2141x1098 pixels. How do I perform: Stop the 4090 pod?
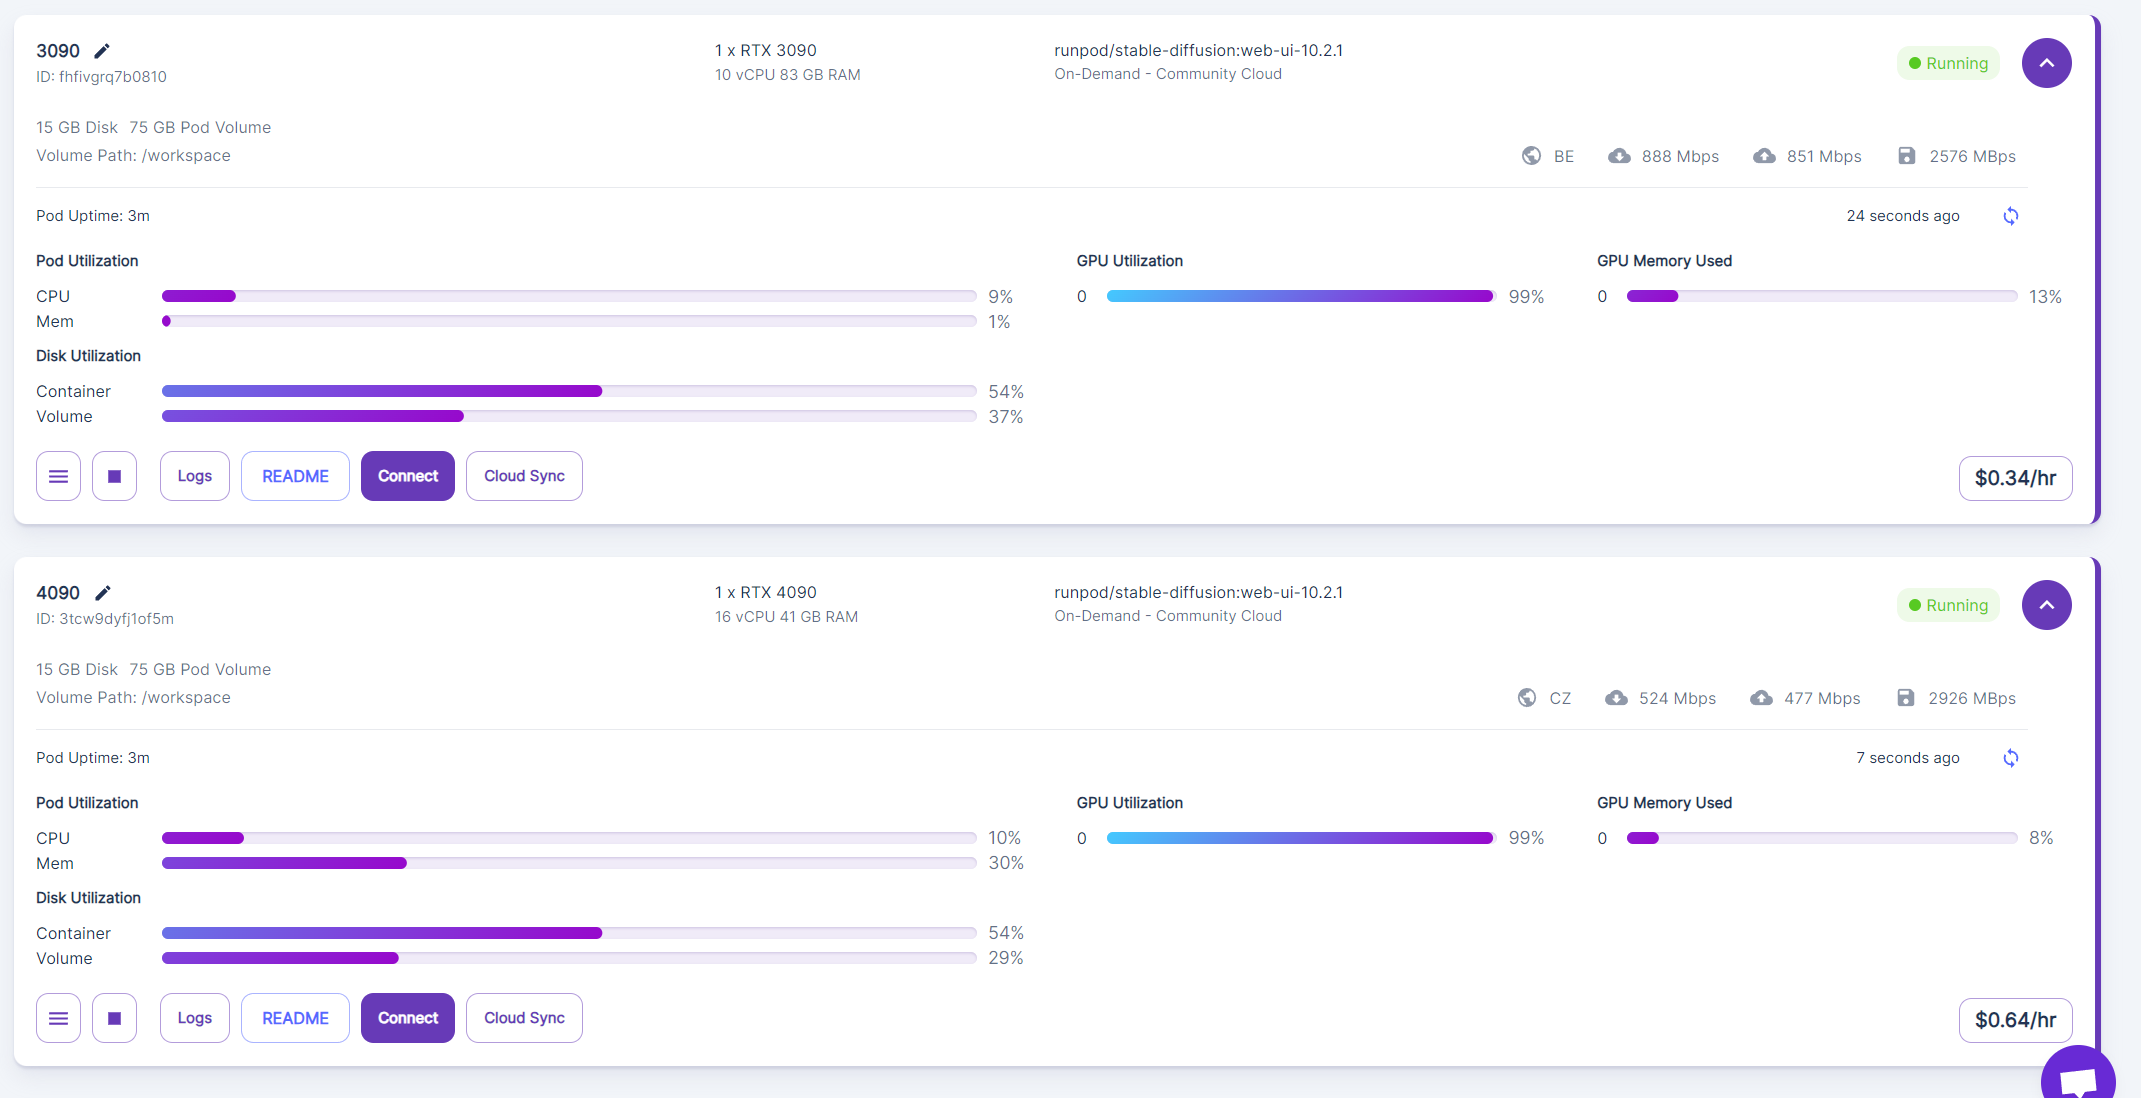point(114,1018)
